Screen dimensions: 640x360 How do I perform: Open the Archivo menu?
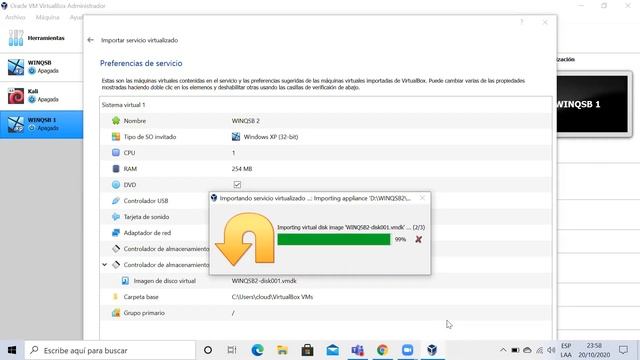(x=16, y=17)
